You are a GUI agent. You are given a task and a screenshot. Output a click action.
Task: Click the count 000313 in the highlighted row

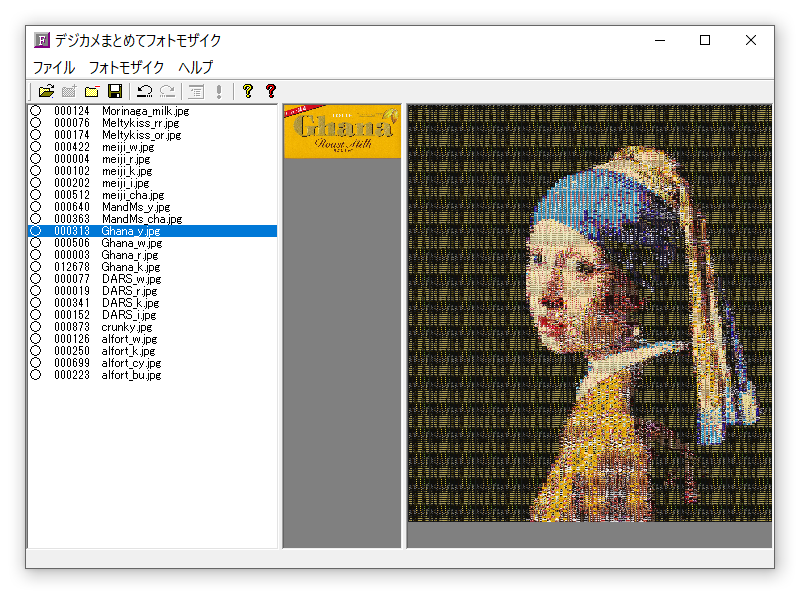72,231
